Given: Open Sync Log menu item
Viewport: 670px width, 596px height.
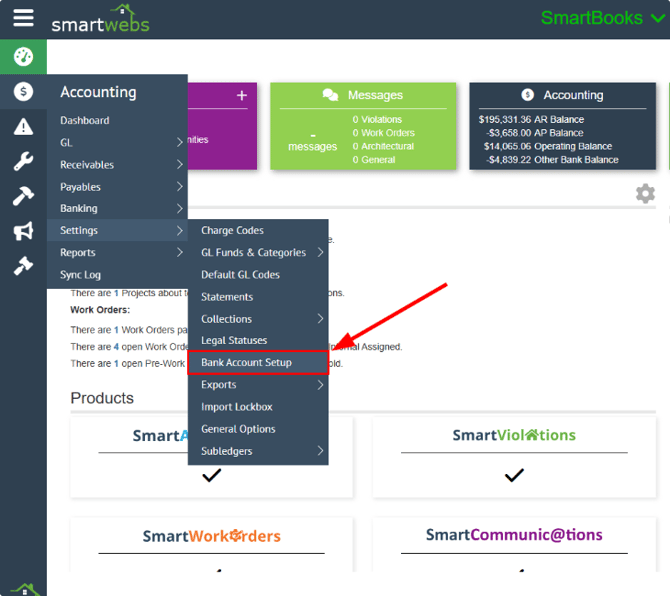Looking at the screenshot, I should (80, 275).
